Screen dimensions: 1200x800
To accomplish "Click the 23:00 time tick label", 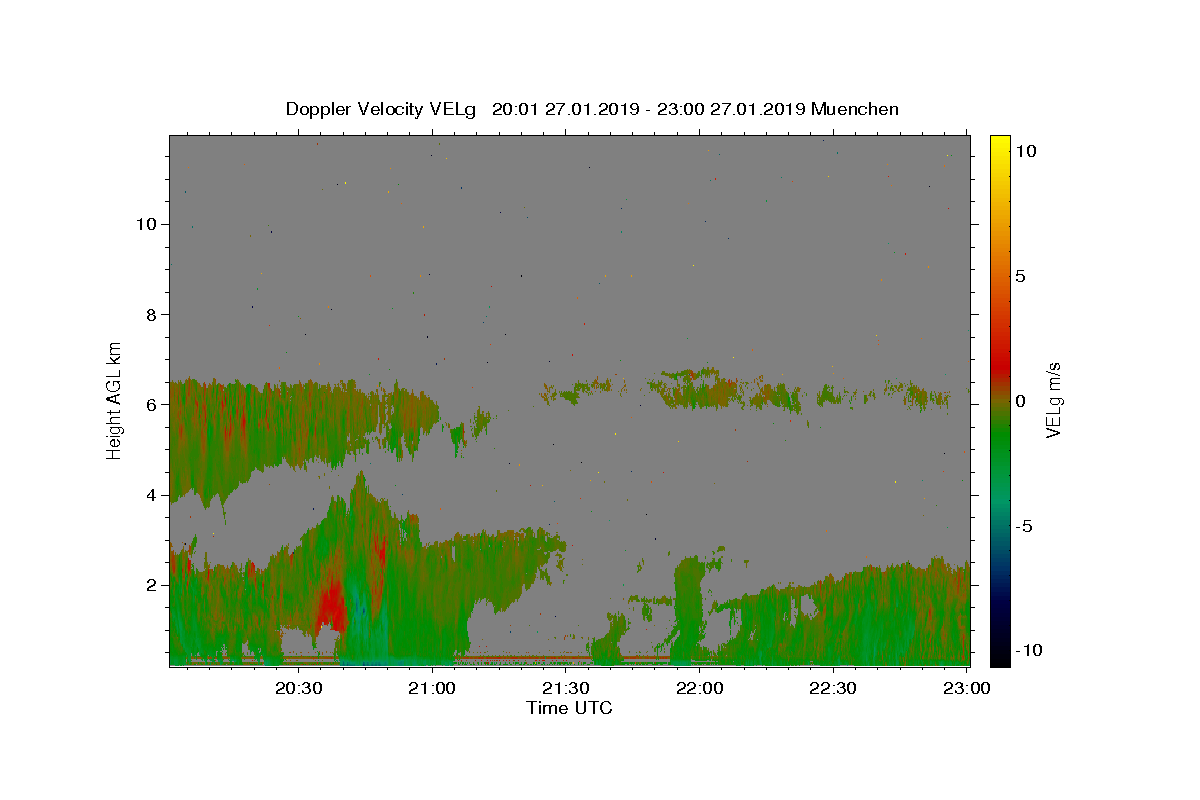I will pyautogui.click(x=967, y=688).
